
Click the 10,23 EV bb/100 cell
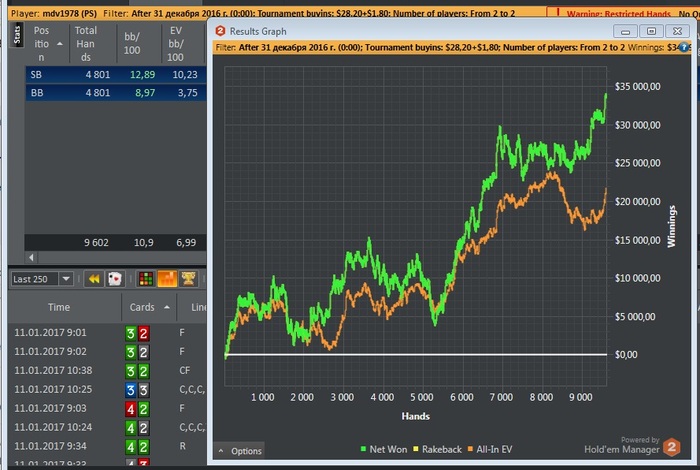point(185,75)
